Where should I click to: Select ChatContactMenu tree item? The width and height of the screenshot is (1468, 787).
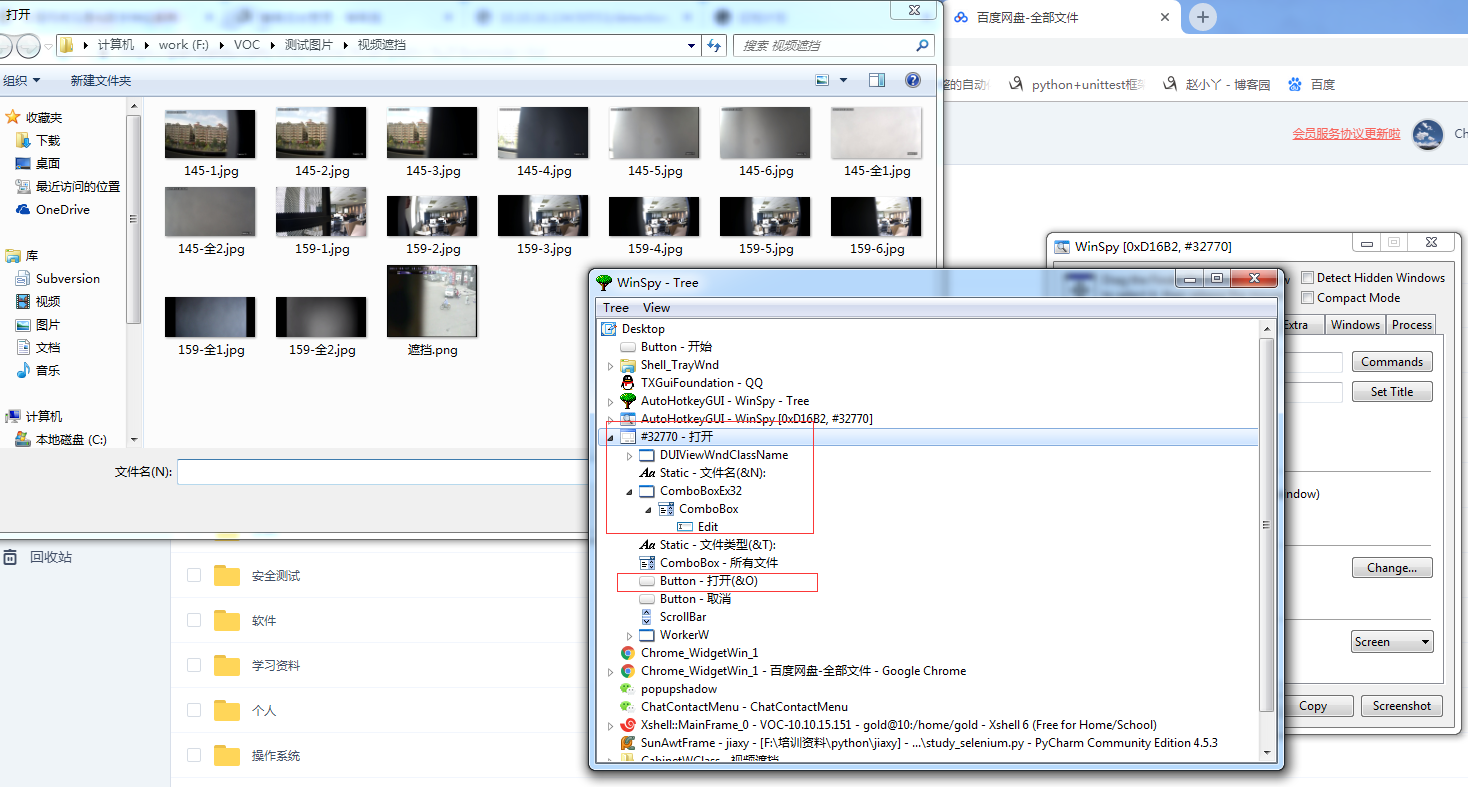pyautogui.click(x=744, y=707)
